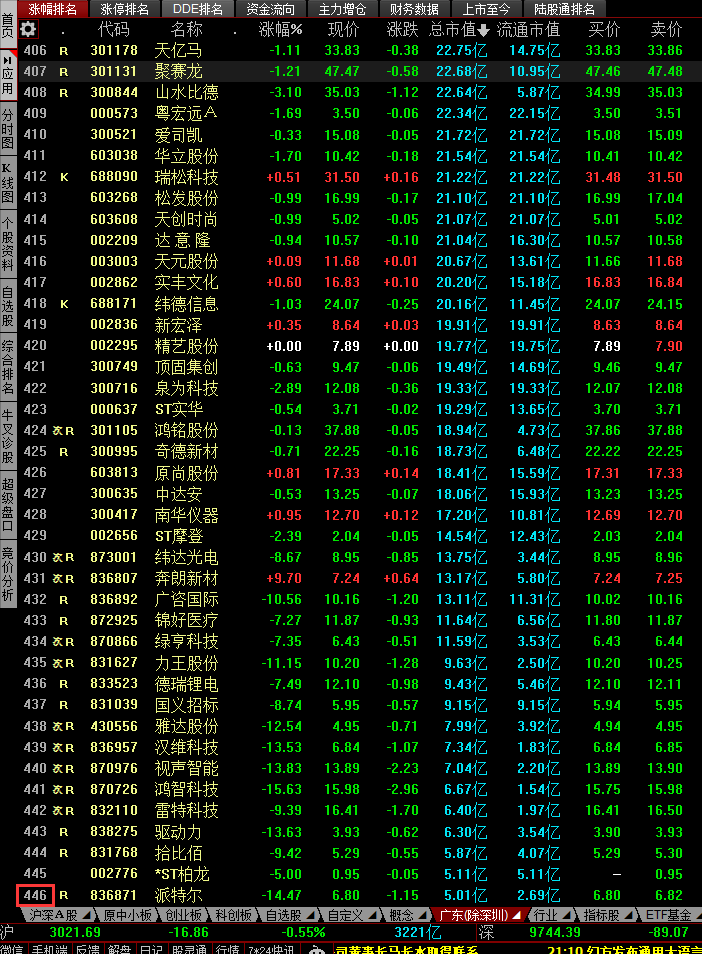Select stock row *ST柏龙
702x954 pixels.
(360, 874)
